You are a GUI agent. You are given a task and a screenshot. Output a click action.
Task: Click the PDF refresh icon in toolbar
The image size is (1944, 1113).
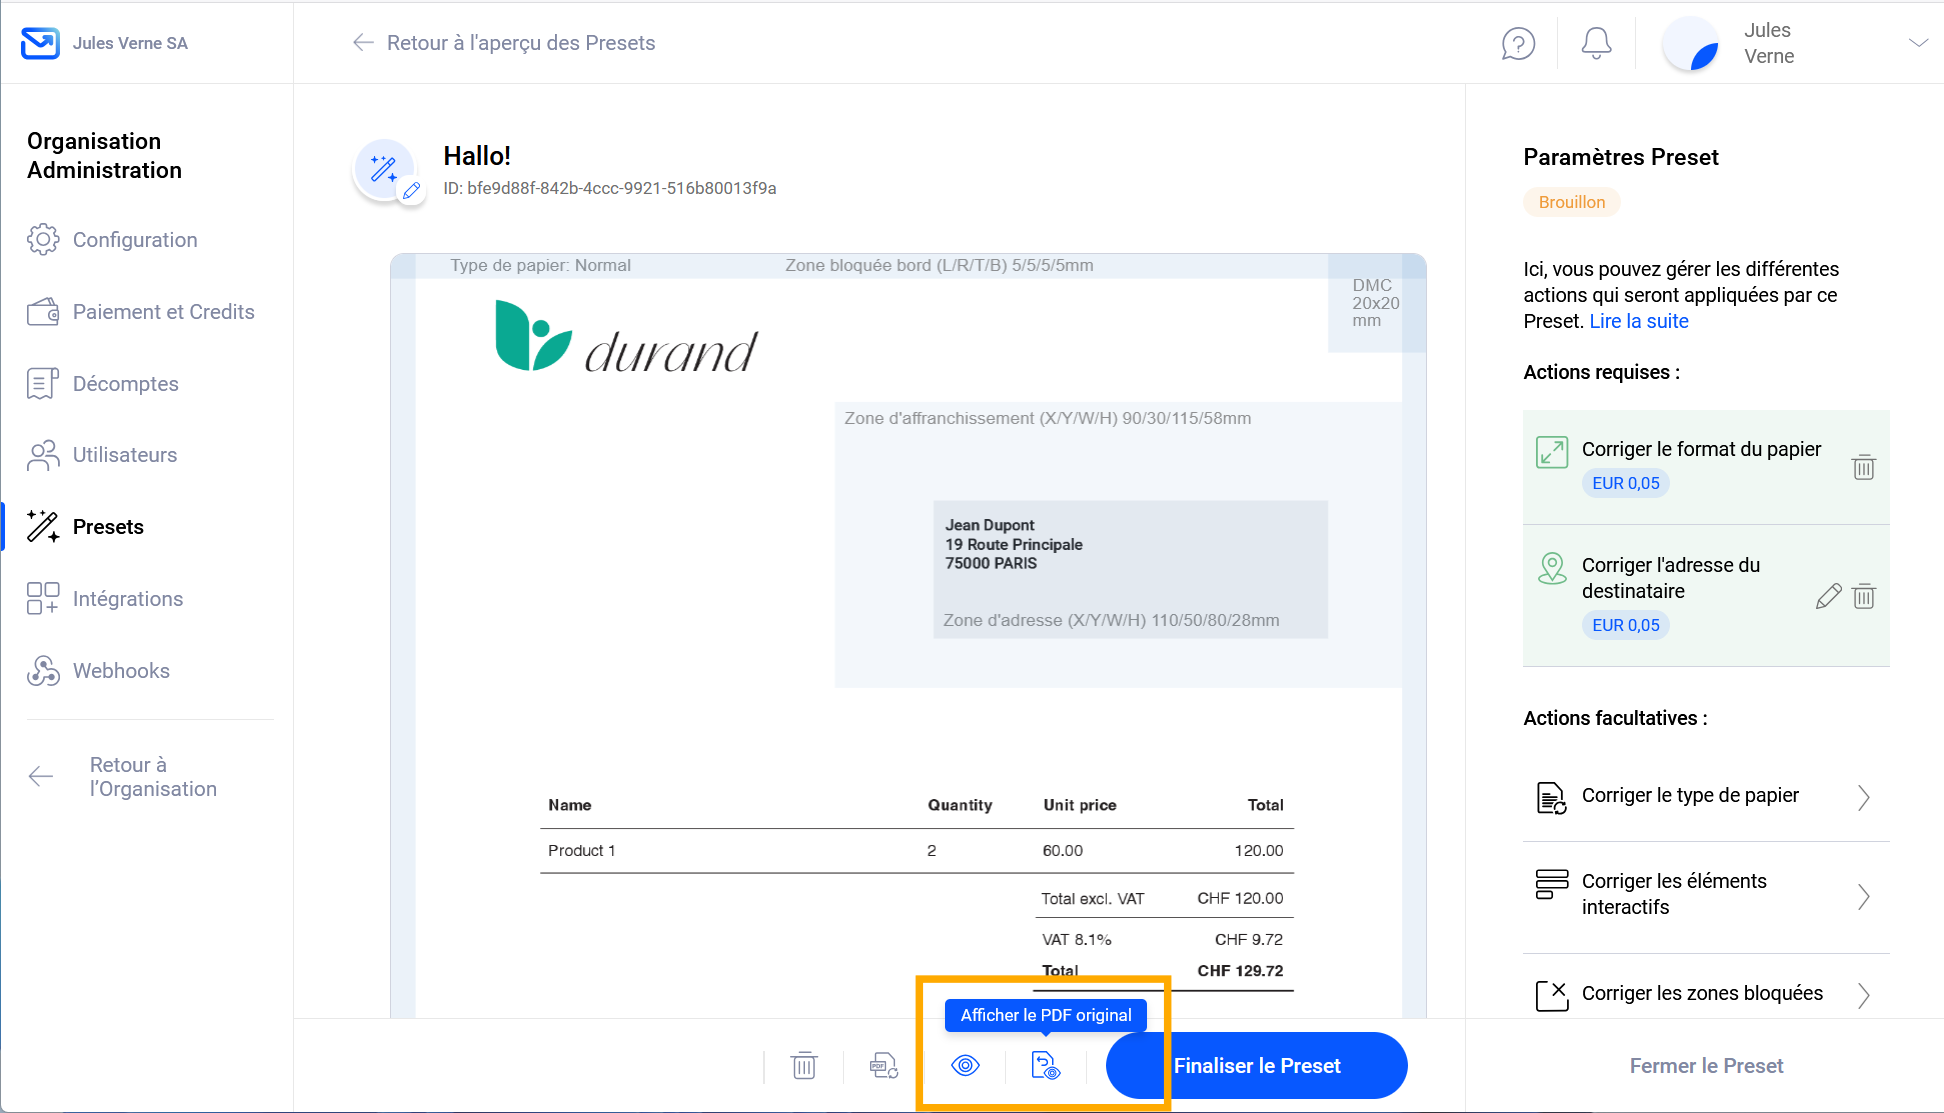884,1066
